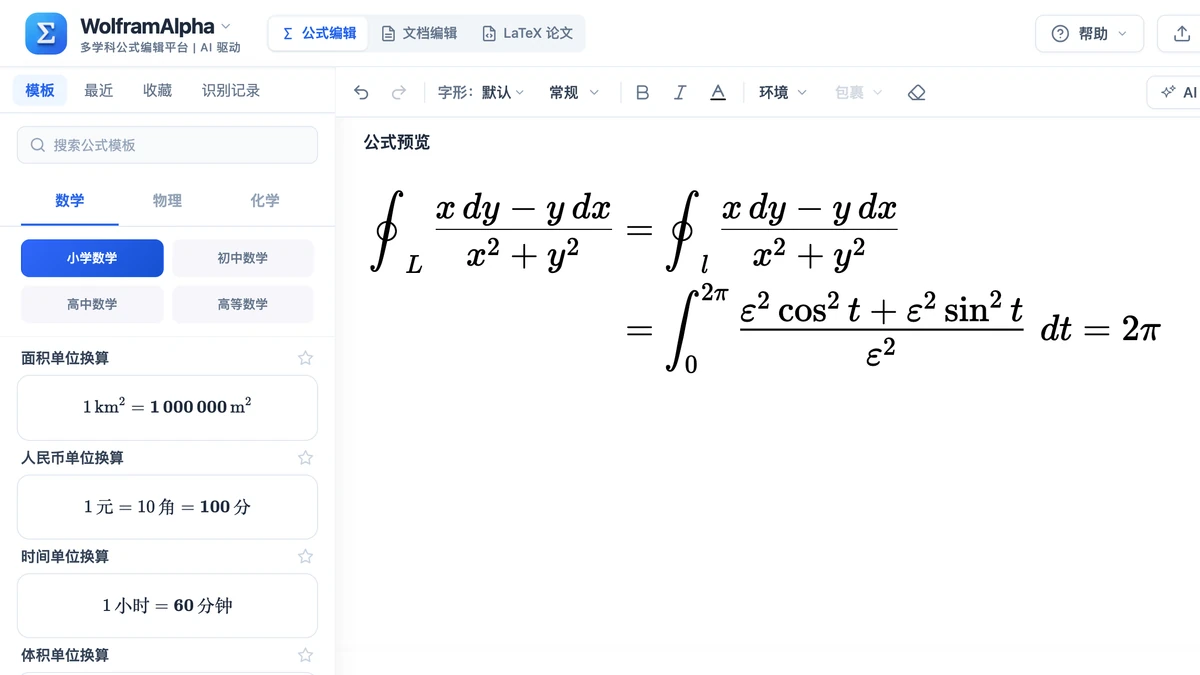Open the 字形 默认 dropdown
The width and height of the screenshot is (1200, 675).
click(481, 92)
